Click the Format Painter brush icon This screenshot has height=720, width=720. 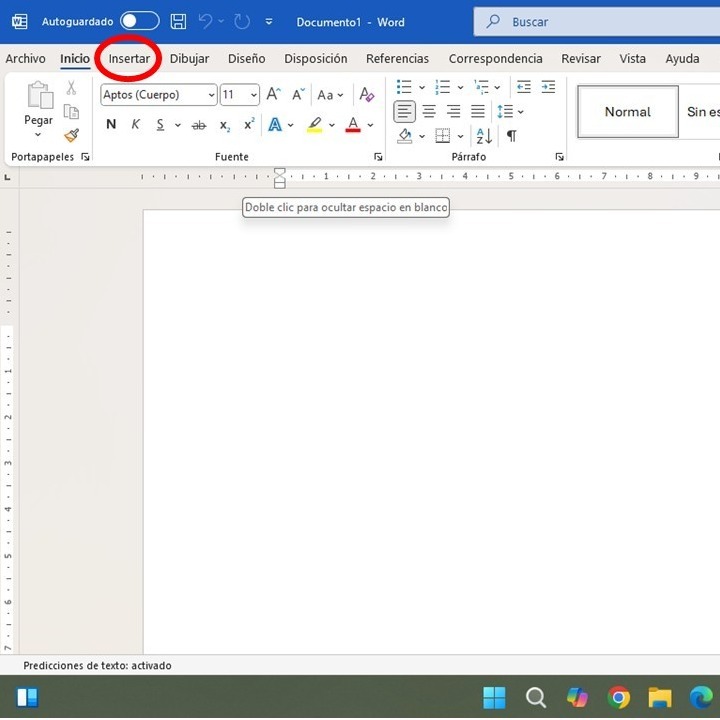(72, 135)
